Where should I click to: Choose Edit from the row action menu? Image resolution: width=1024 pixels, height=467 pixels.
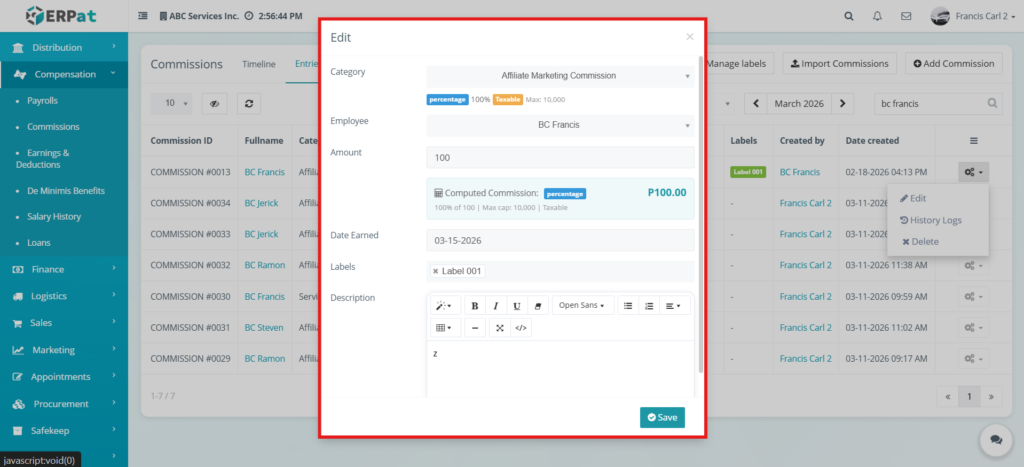[913, 198]
